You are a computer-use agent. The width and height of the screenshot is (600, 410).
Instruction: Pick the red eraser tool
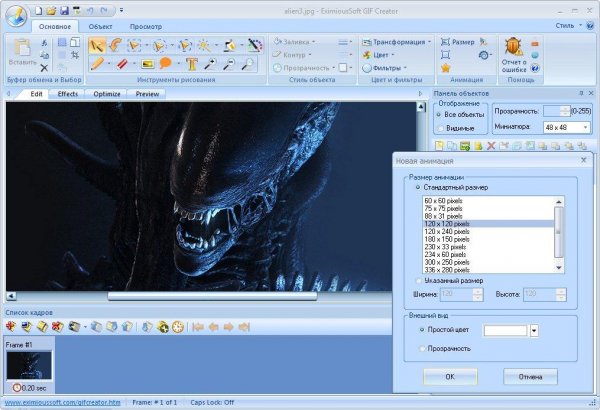[x=122, y=64]
